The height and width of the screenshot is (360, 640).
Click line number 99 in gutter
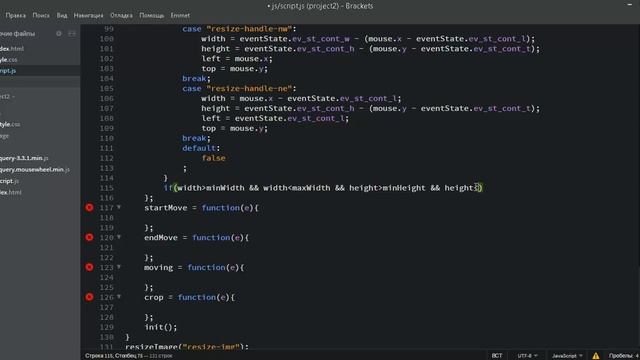tap(109, 29)
